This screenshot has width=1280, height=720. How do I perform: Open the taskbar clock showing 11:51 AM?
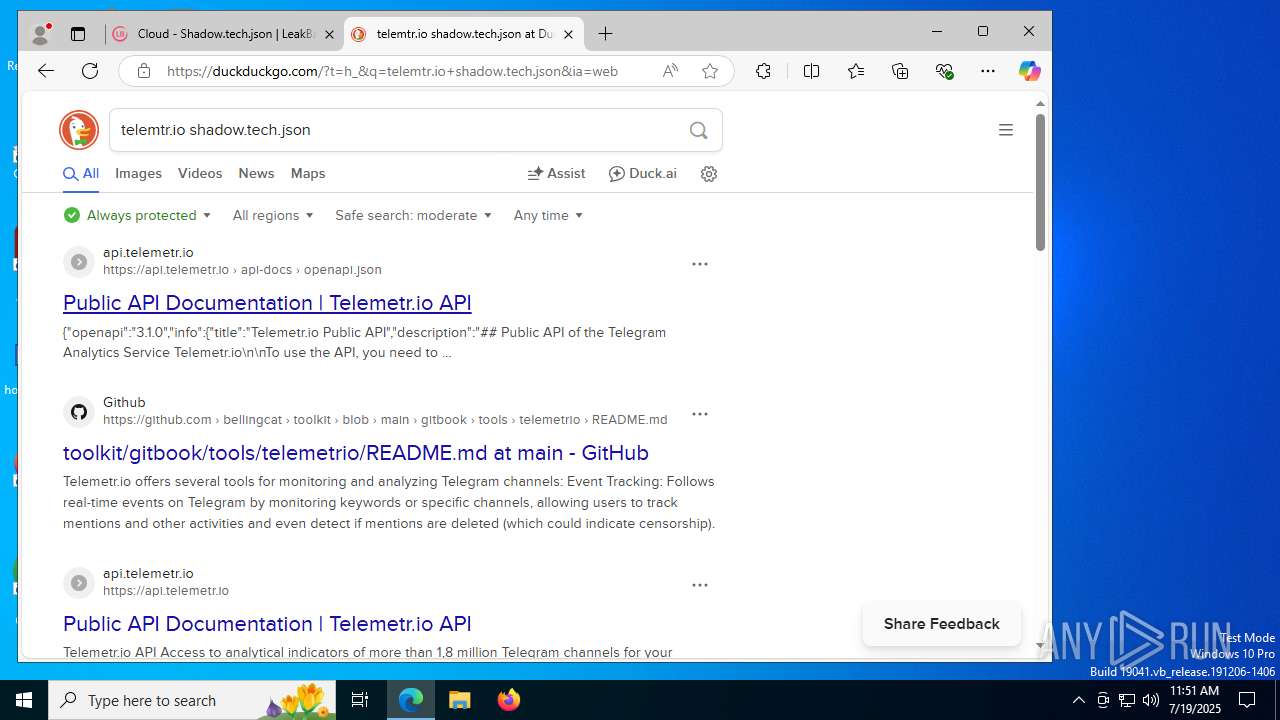point(1194,700)
